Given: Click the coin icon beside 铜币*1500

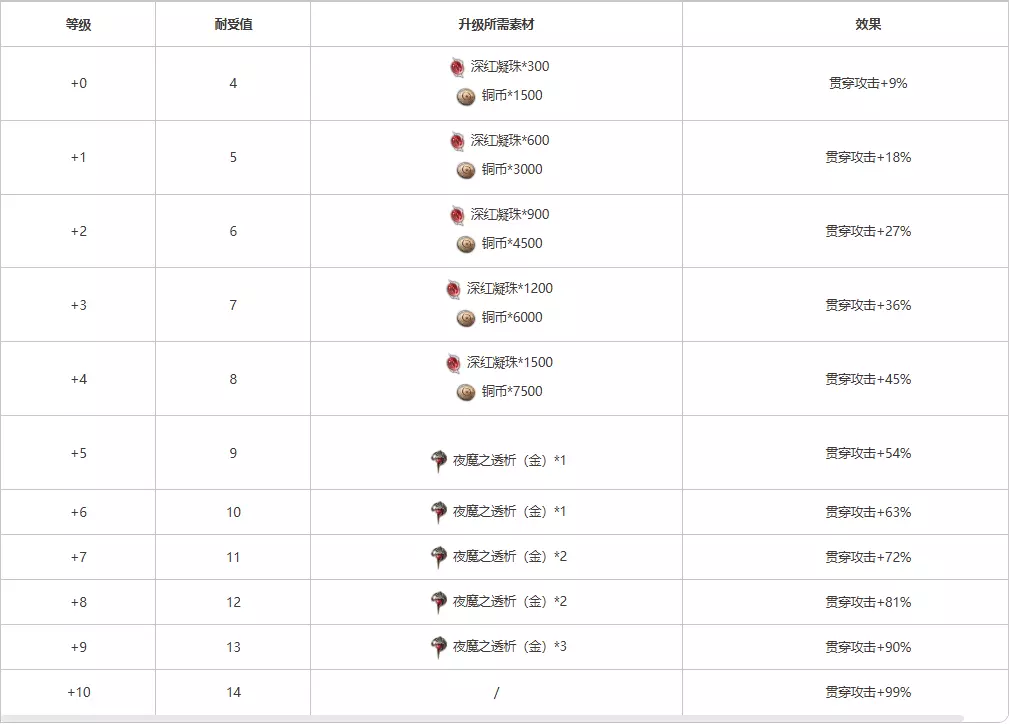Looking at the screenshot, I should pyautogui.click(x=466, y=96).
